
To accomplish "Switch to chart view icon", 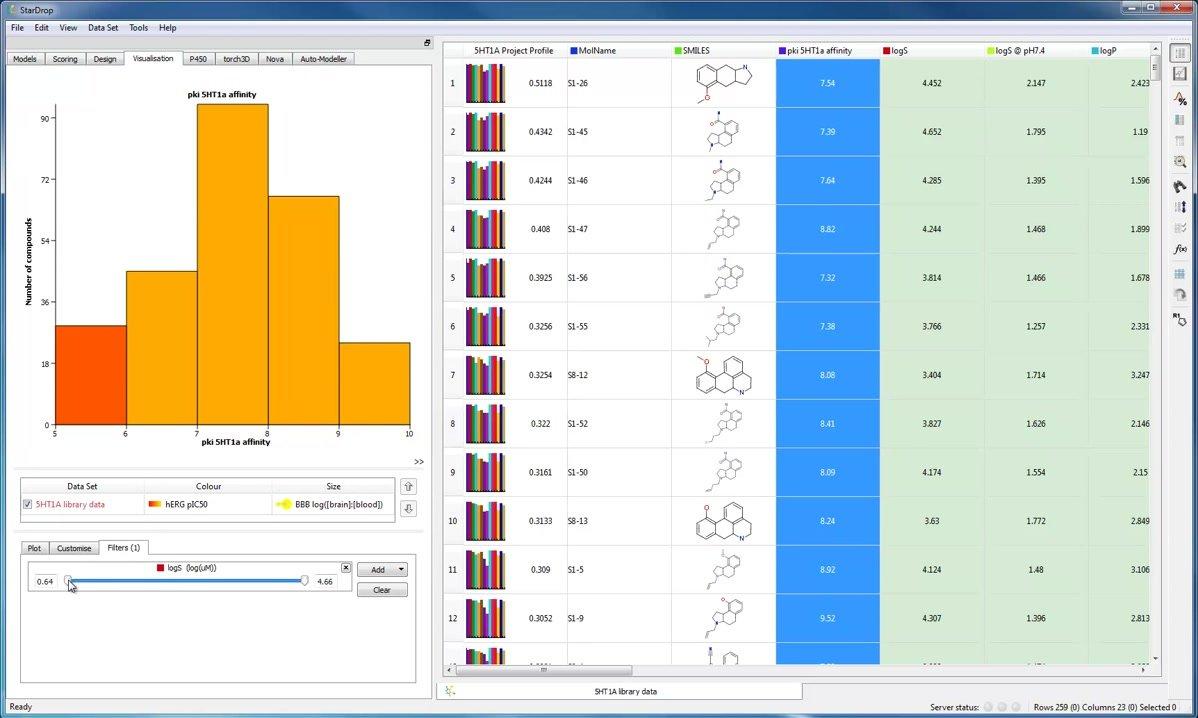I will coord(1180,74).
